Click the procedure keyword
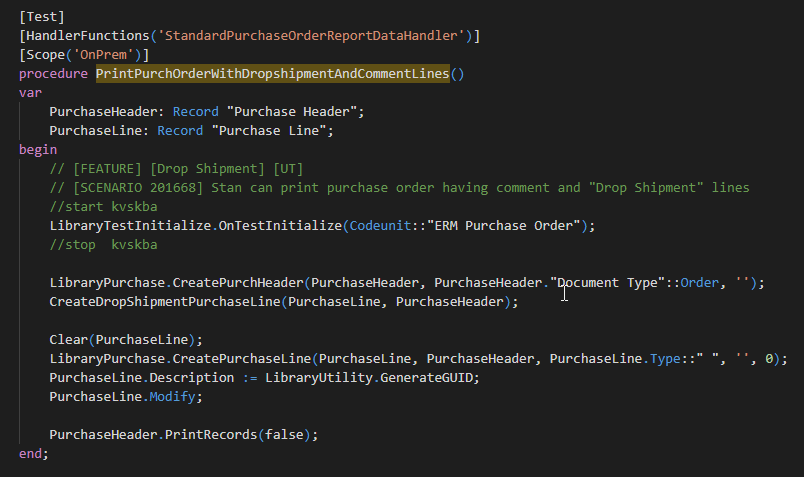The height and width of the screenshot is (477, 804). (x=53, y=74)
